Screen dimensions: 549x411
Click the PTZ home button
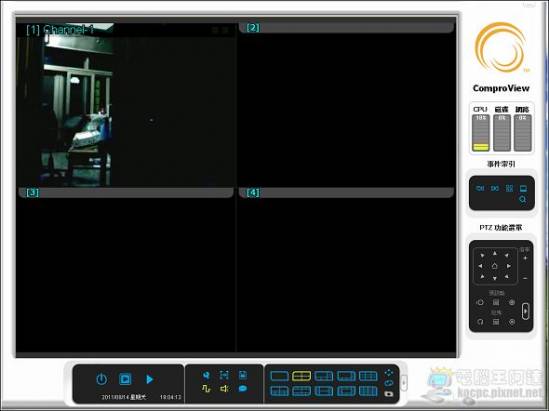494,266
